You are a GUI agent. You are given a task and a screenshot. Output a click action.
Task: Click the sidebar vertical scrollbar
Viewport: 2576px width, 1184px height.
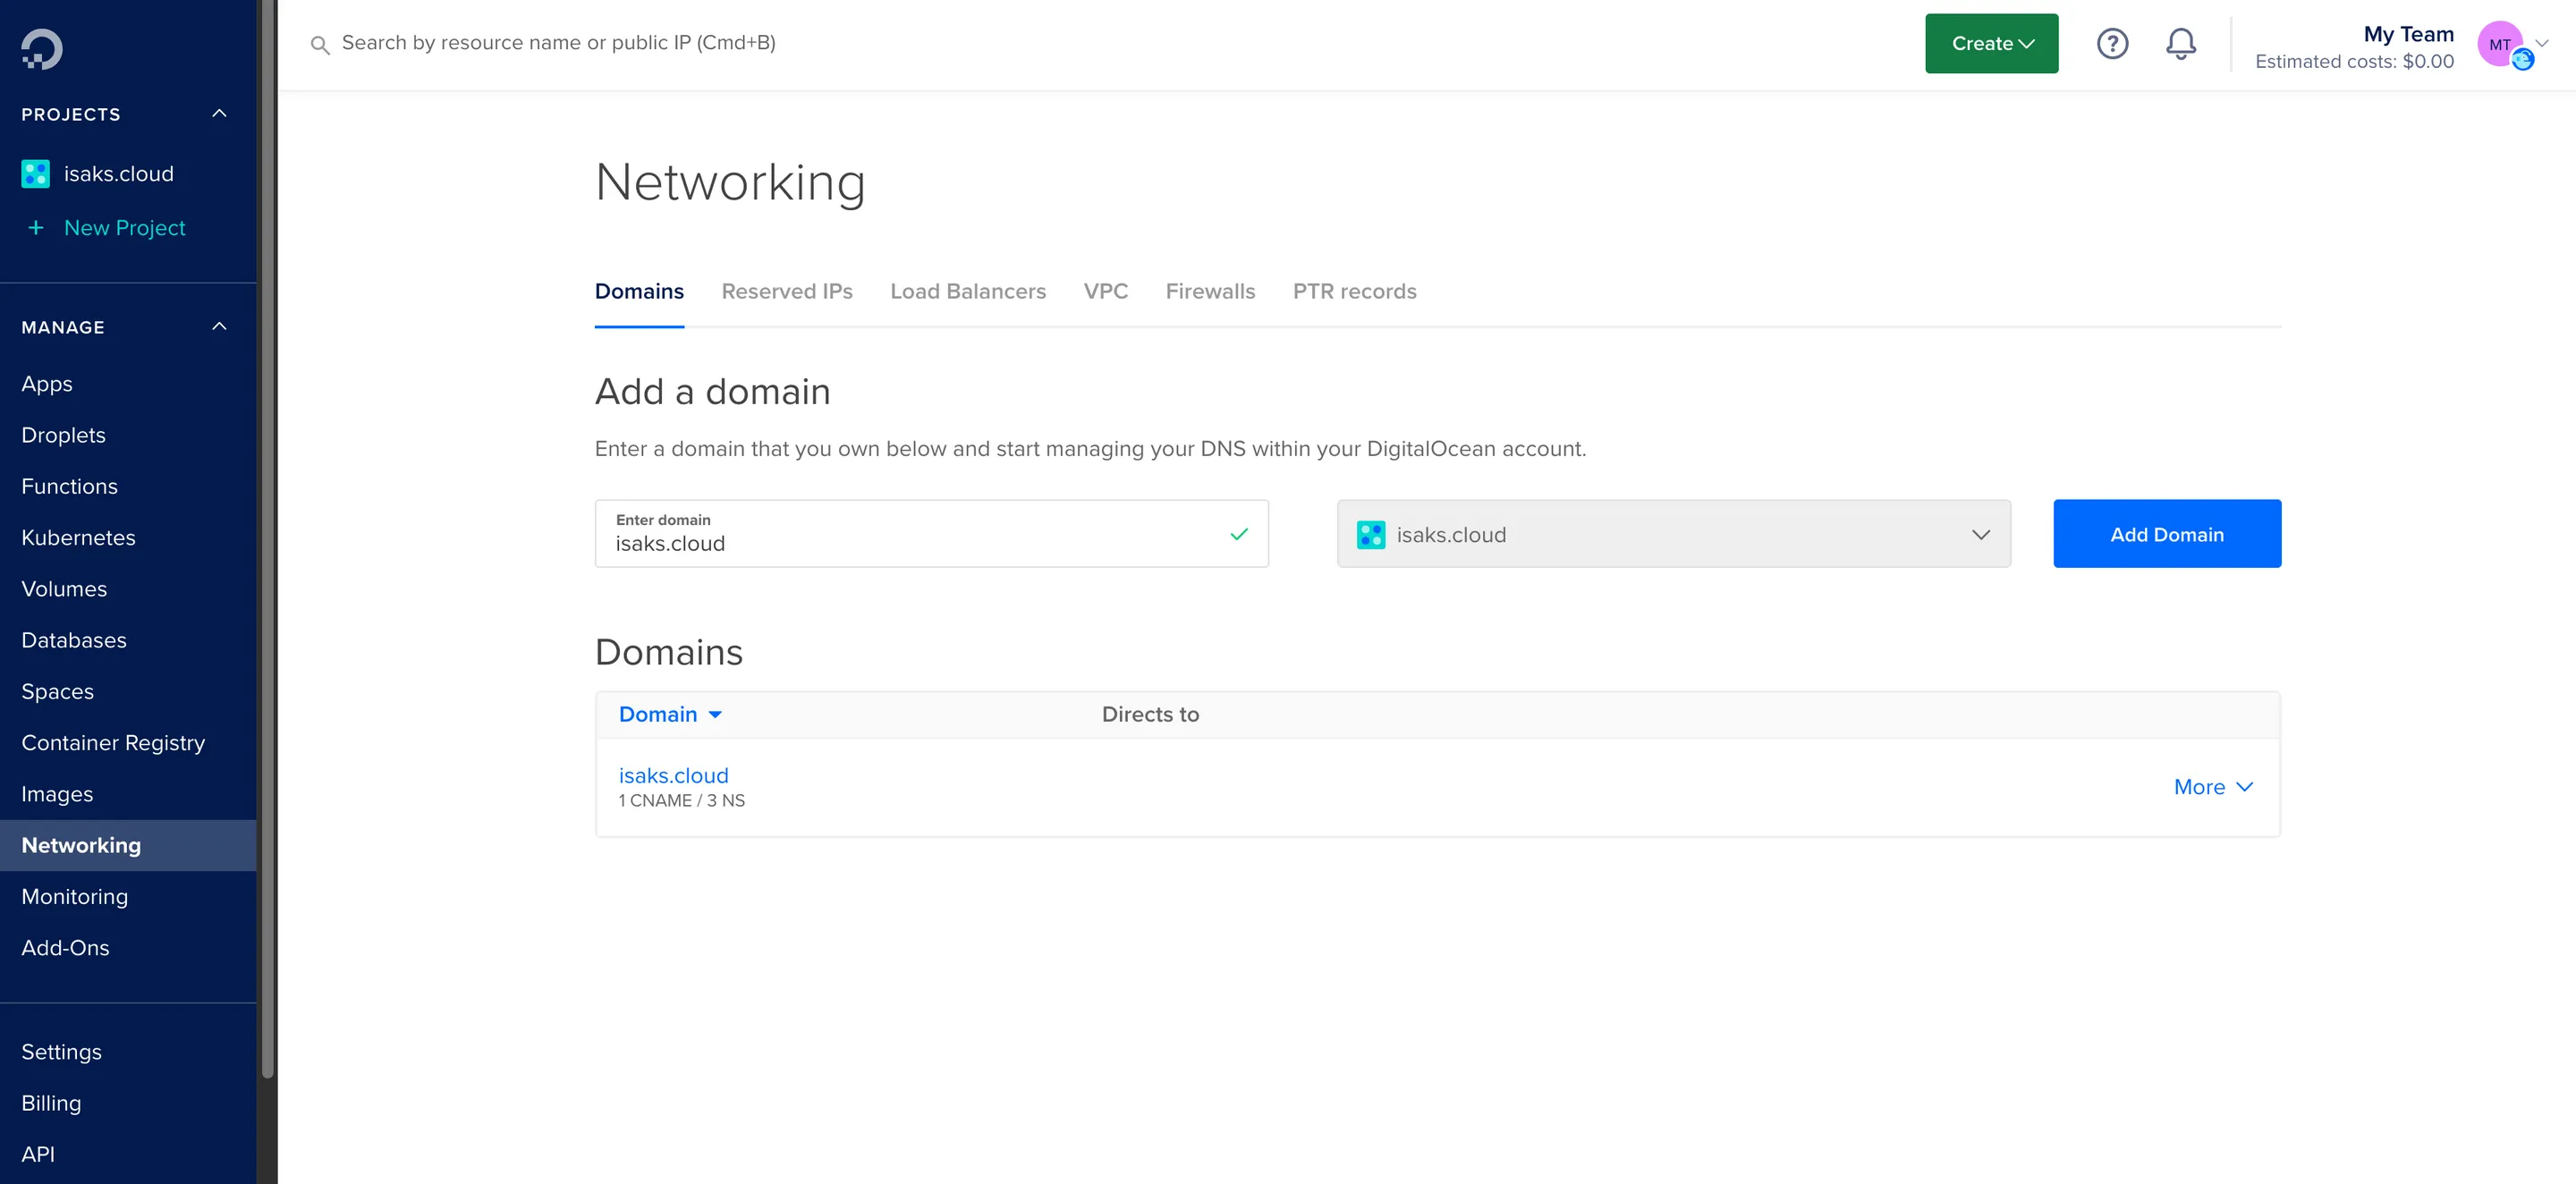pyautogui.click(x=267, y=540)
